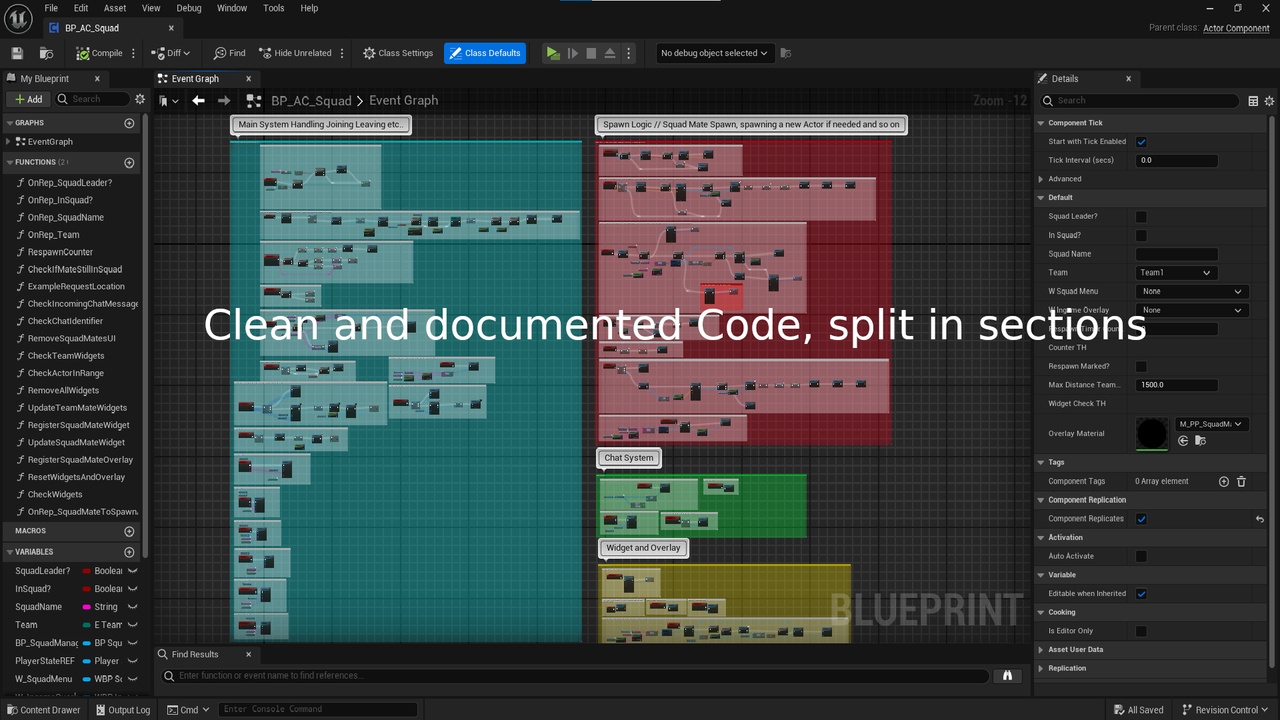Viewport: 1280px width, 720px height.
Task: Click the Find Results binoculars icon
Action: tap(1009, 676)
